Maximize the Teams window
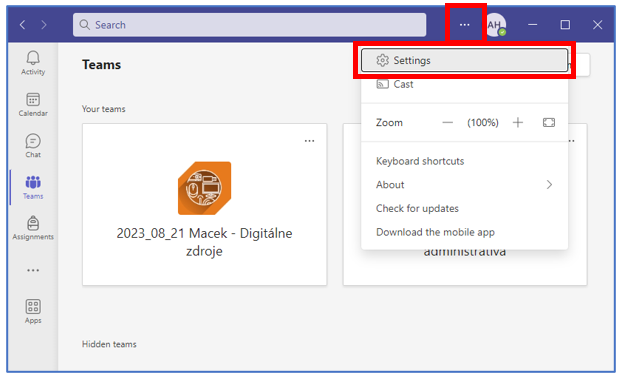This screenshot has height=378, width=622. coord(565,25)
